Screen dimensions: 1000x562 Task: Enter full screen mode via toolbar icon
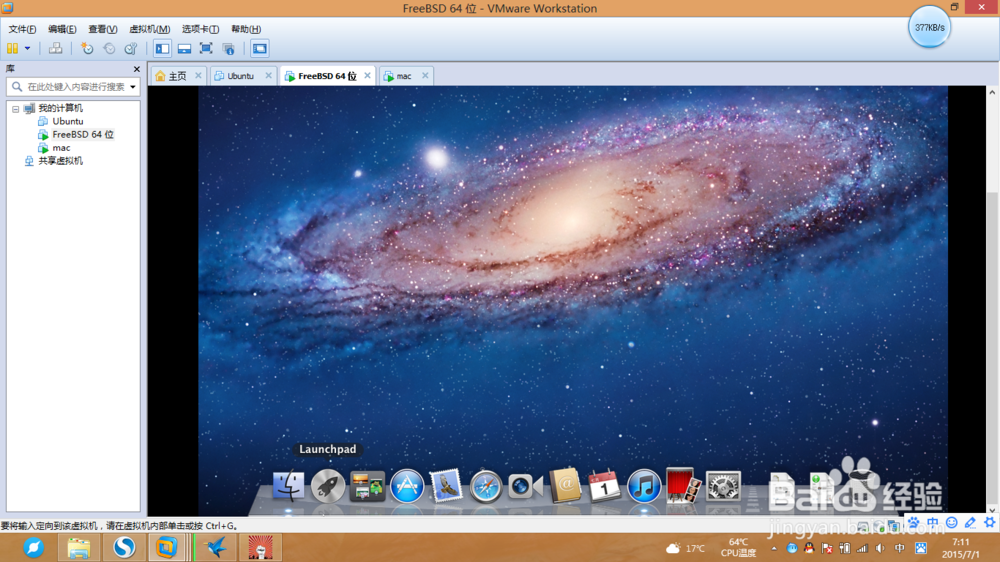206,48
